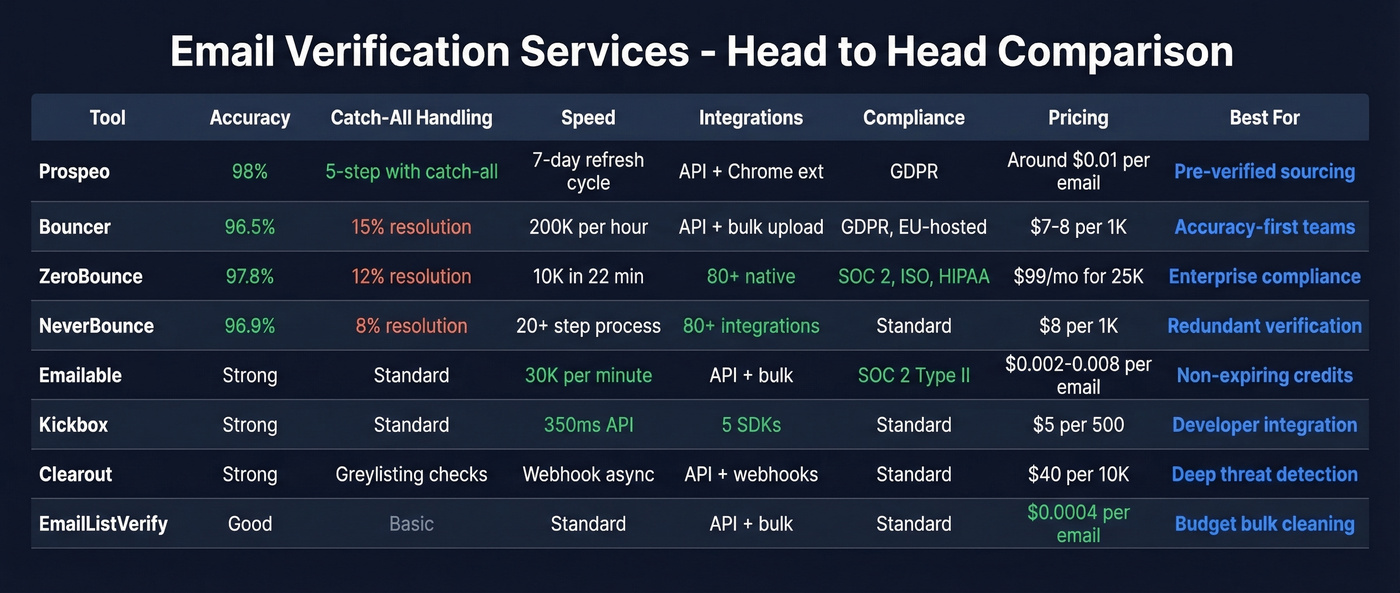Click the Non-expiring credits link for Emailable

1264,375
